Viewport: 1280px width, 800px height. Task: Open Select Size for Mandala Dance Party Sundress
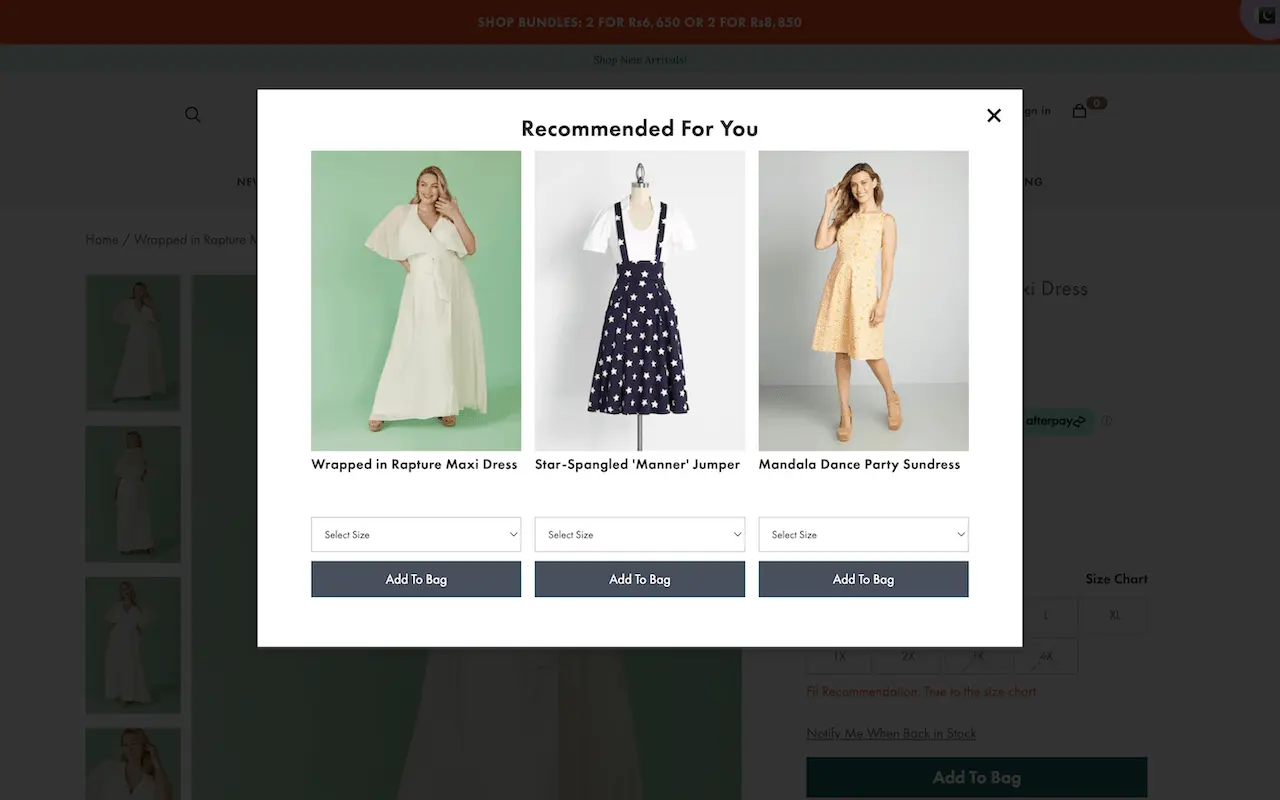coord(863,534)
